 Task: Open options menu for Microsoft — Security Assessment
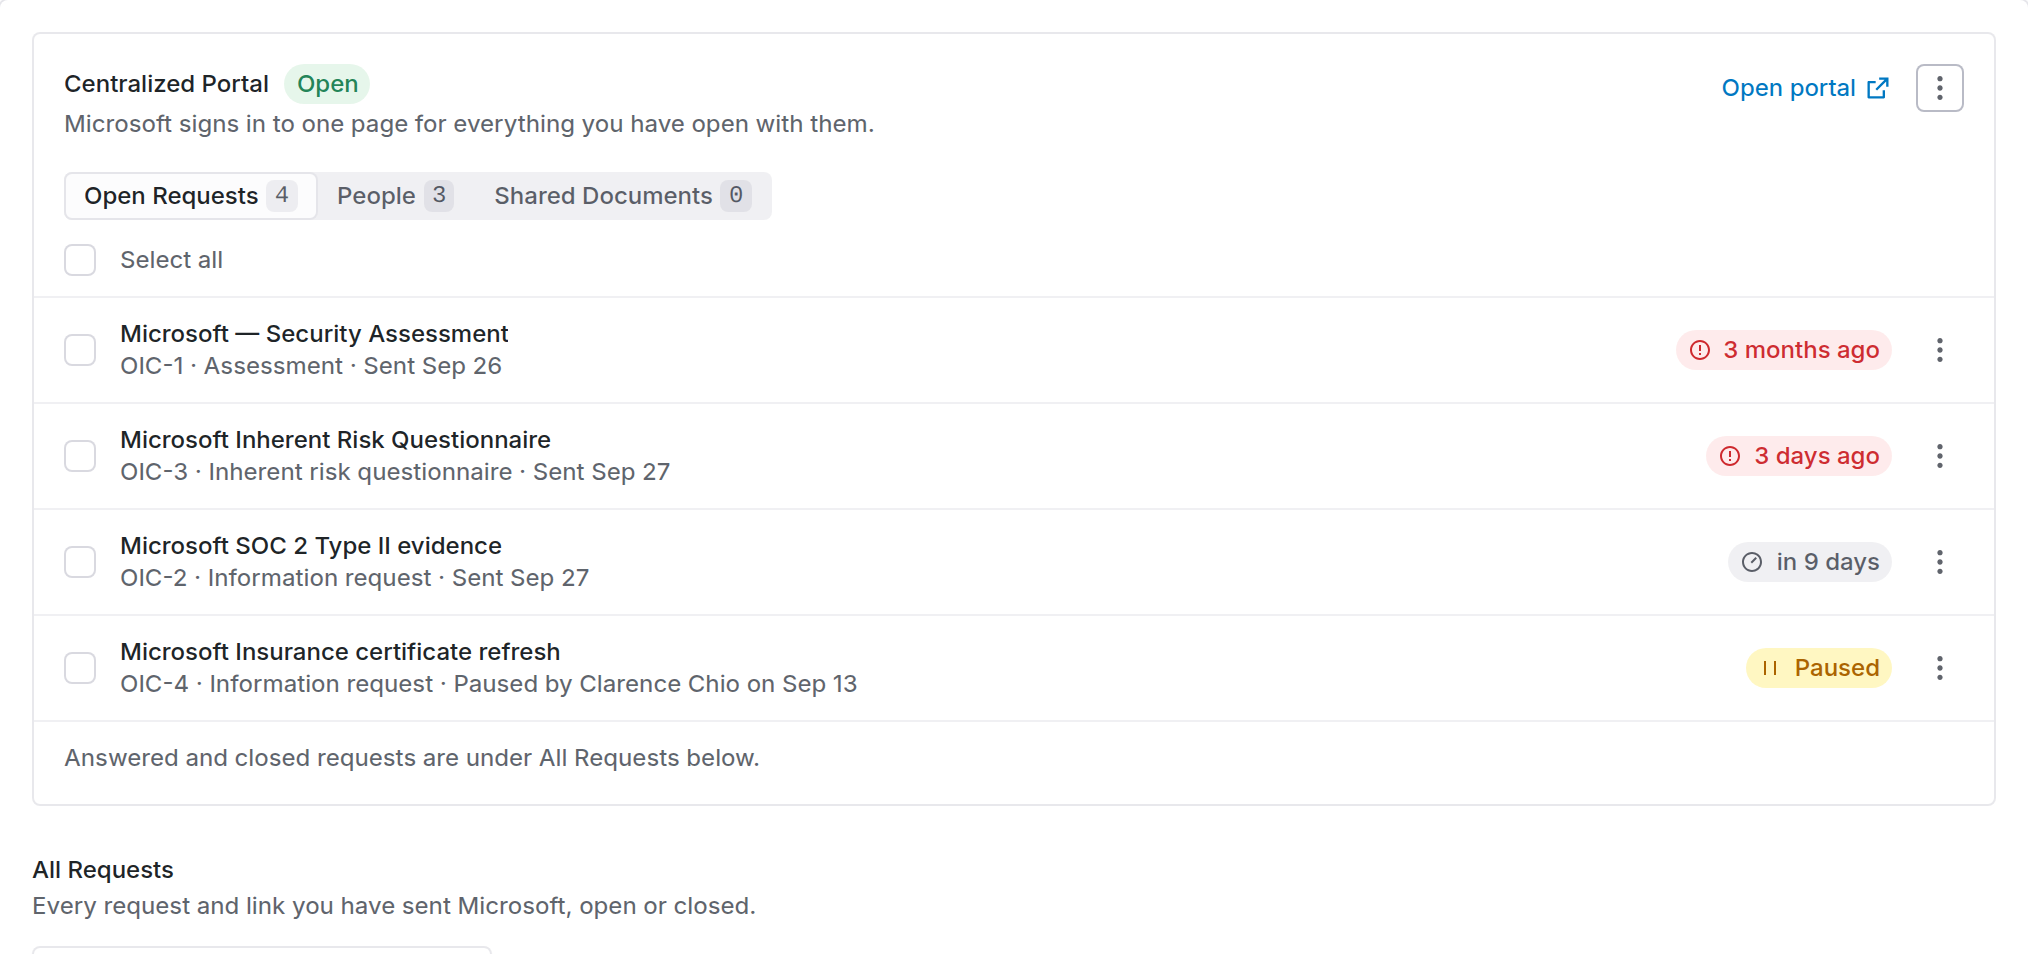1939,350
